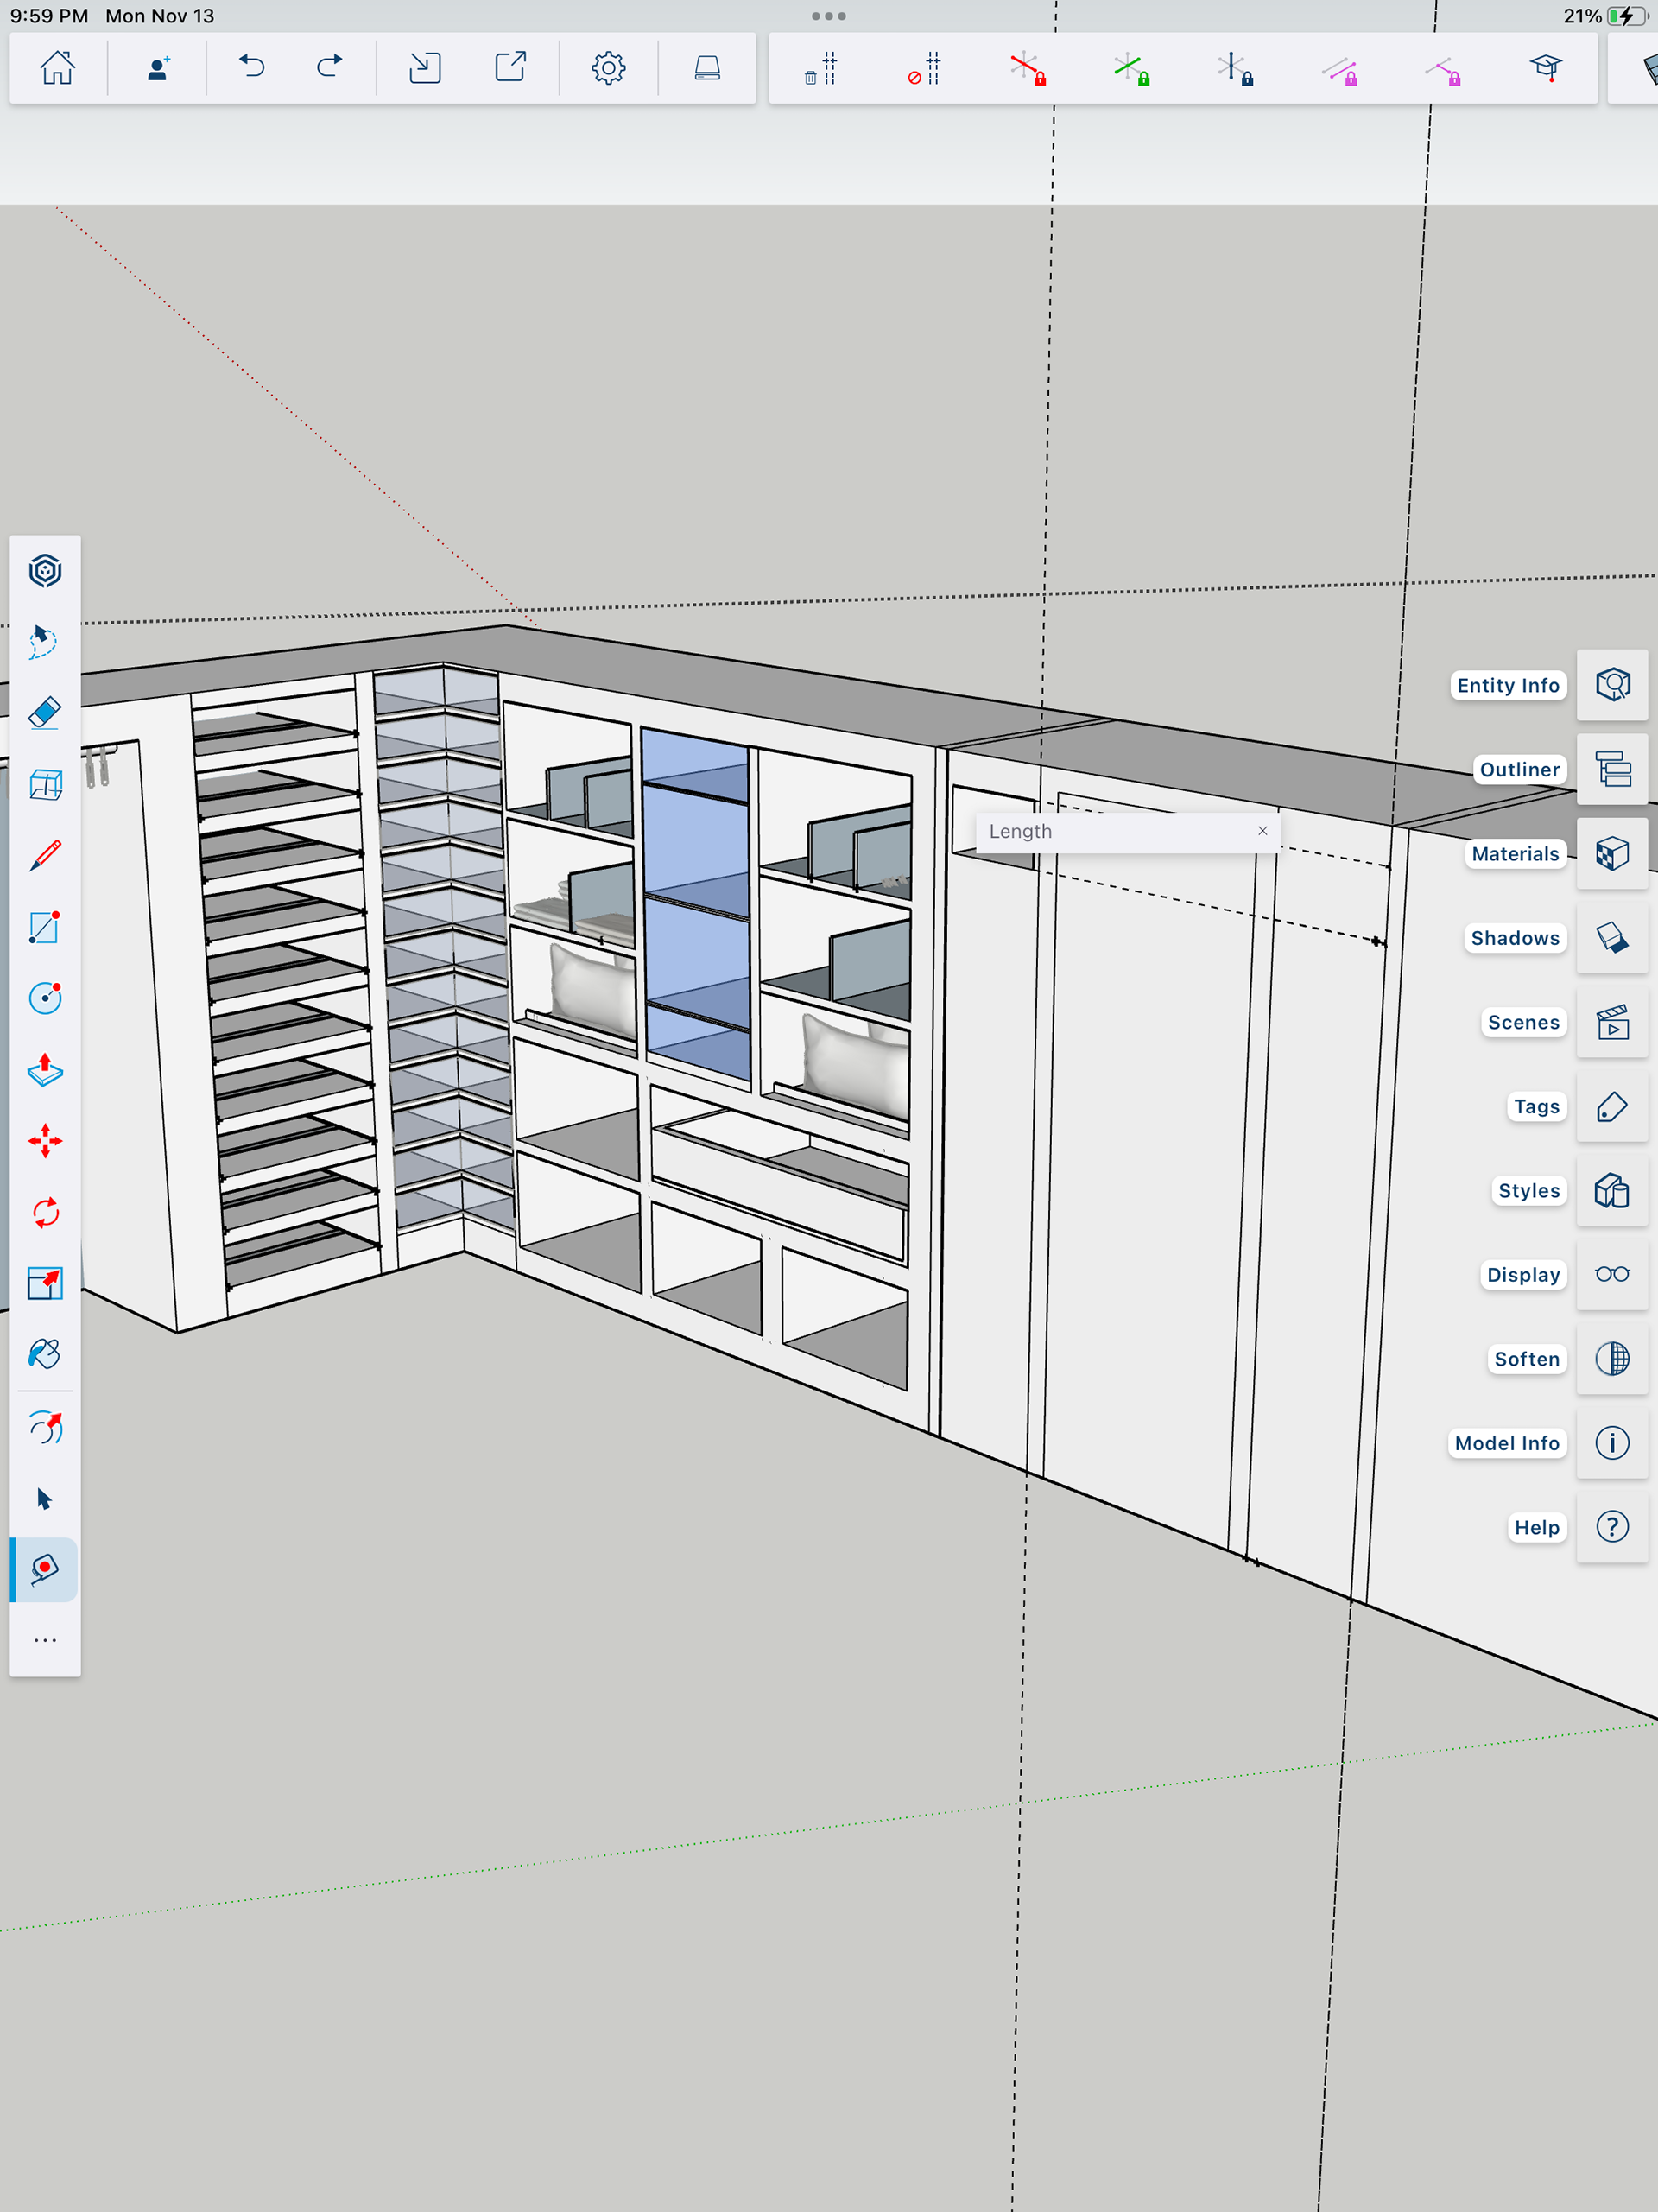
Task: Select the Paint Bucket tool
Action: 45,1354
